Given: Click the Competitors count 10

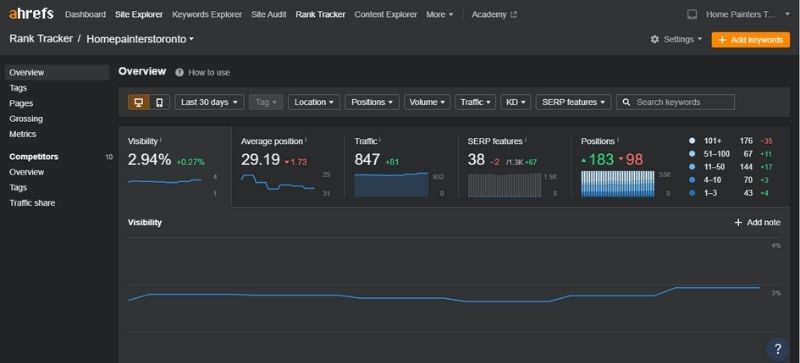Looking at the screenshot, I should click(109, 157).
